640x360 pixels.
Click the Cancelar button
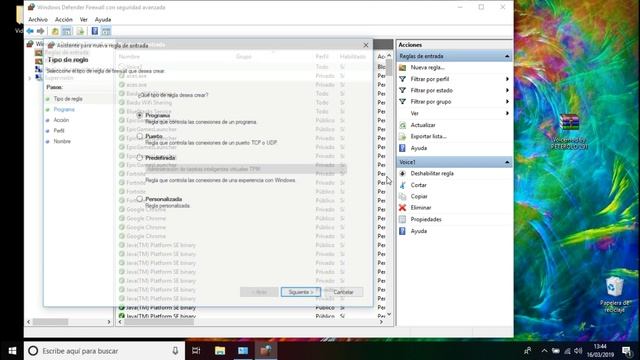(x=343, y=292)
